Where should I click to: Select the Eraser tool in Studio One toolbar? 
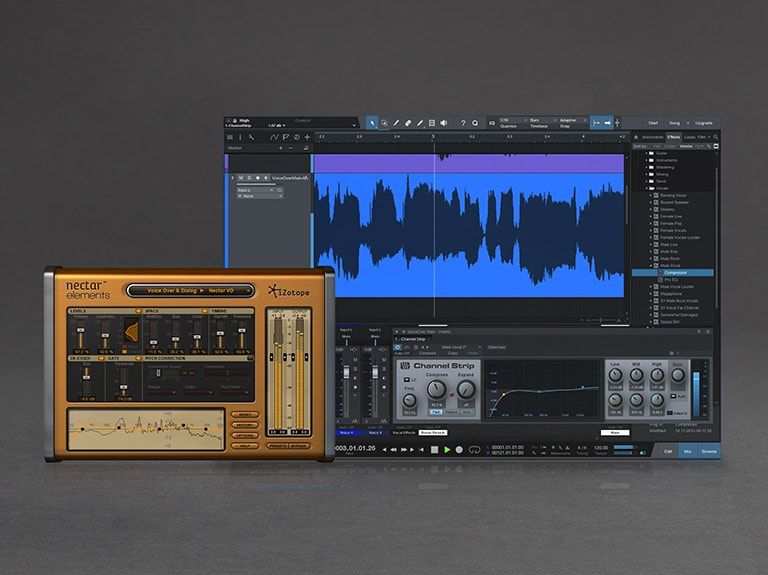coord(408,123)
